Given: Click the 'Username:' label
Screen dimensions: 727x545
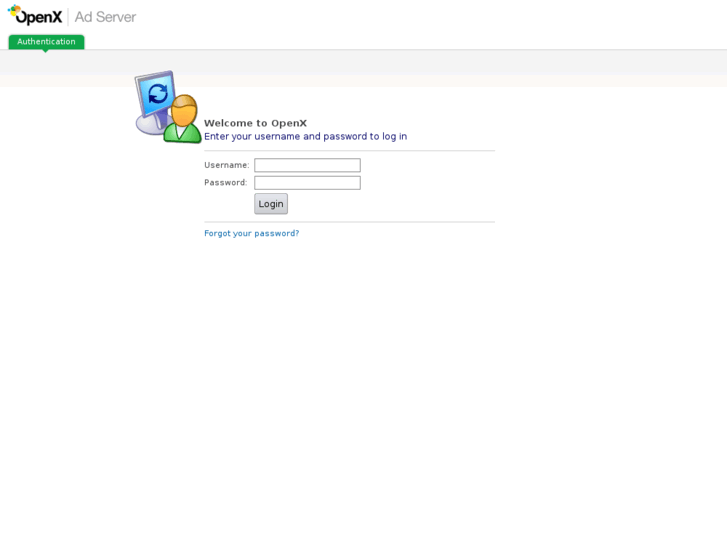Looking at the screenshot, I should [x=227, y=165].
